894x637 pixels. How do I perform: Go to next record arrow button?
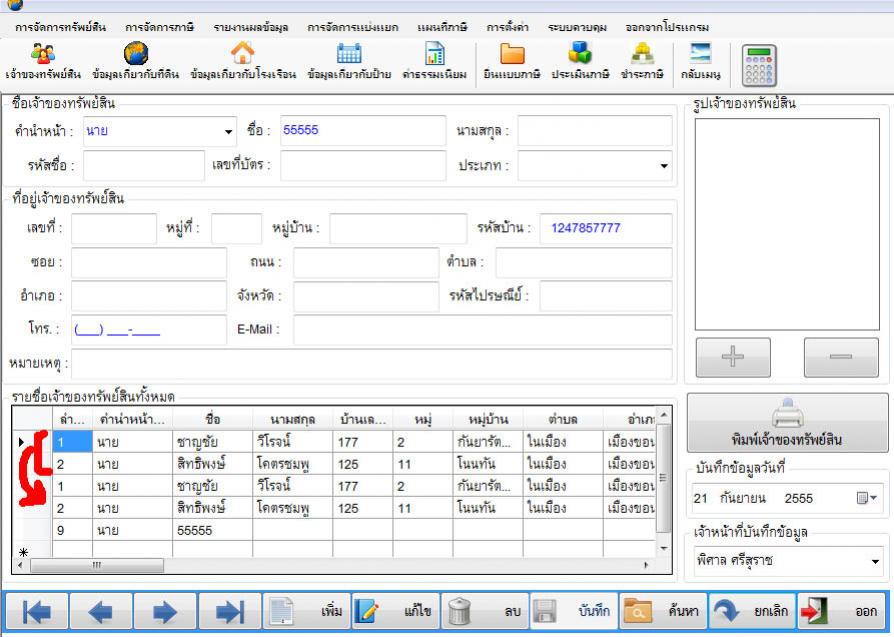tap(165, 612)
